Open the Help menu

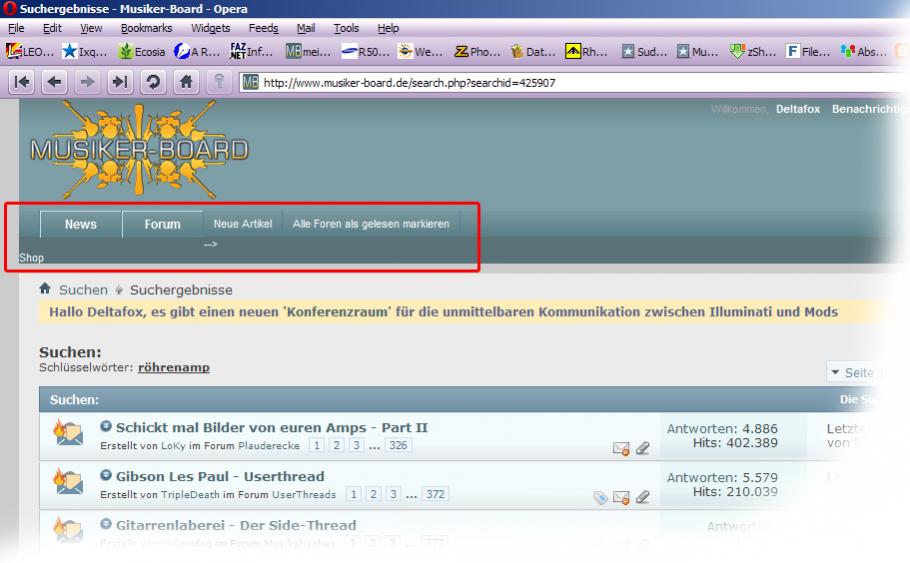pos(388,28)
